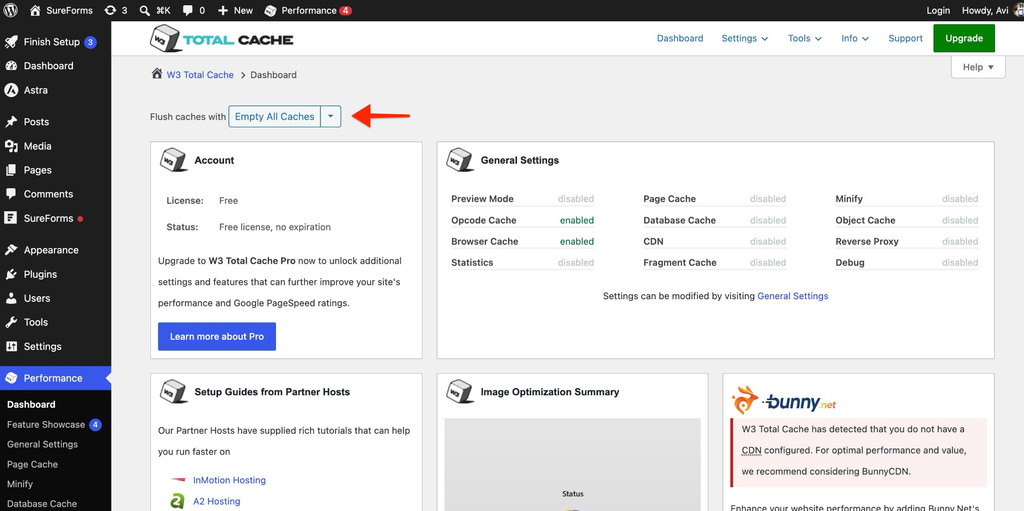The image size is (1024, 511).
Task: Open General Settings submenu item
Action: [42, 444]
